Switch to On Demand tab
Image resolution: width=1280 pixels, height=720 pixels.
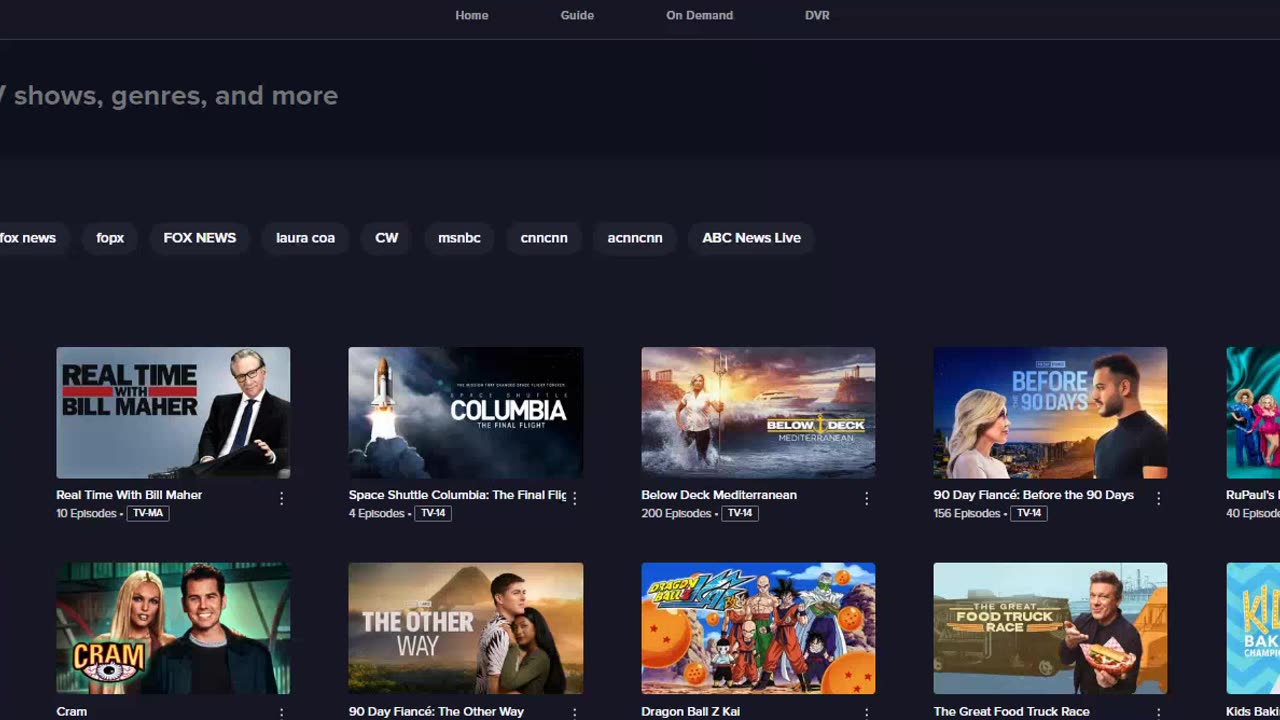pos(699,15)
